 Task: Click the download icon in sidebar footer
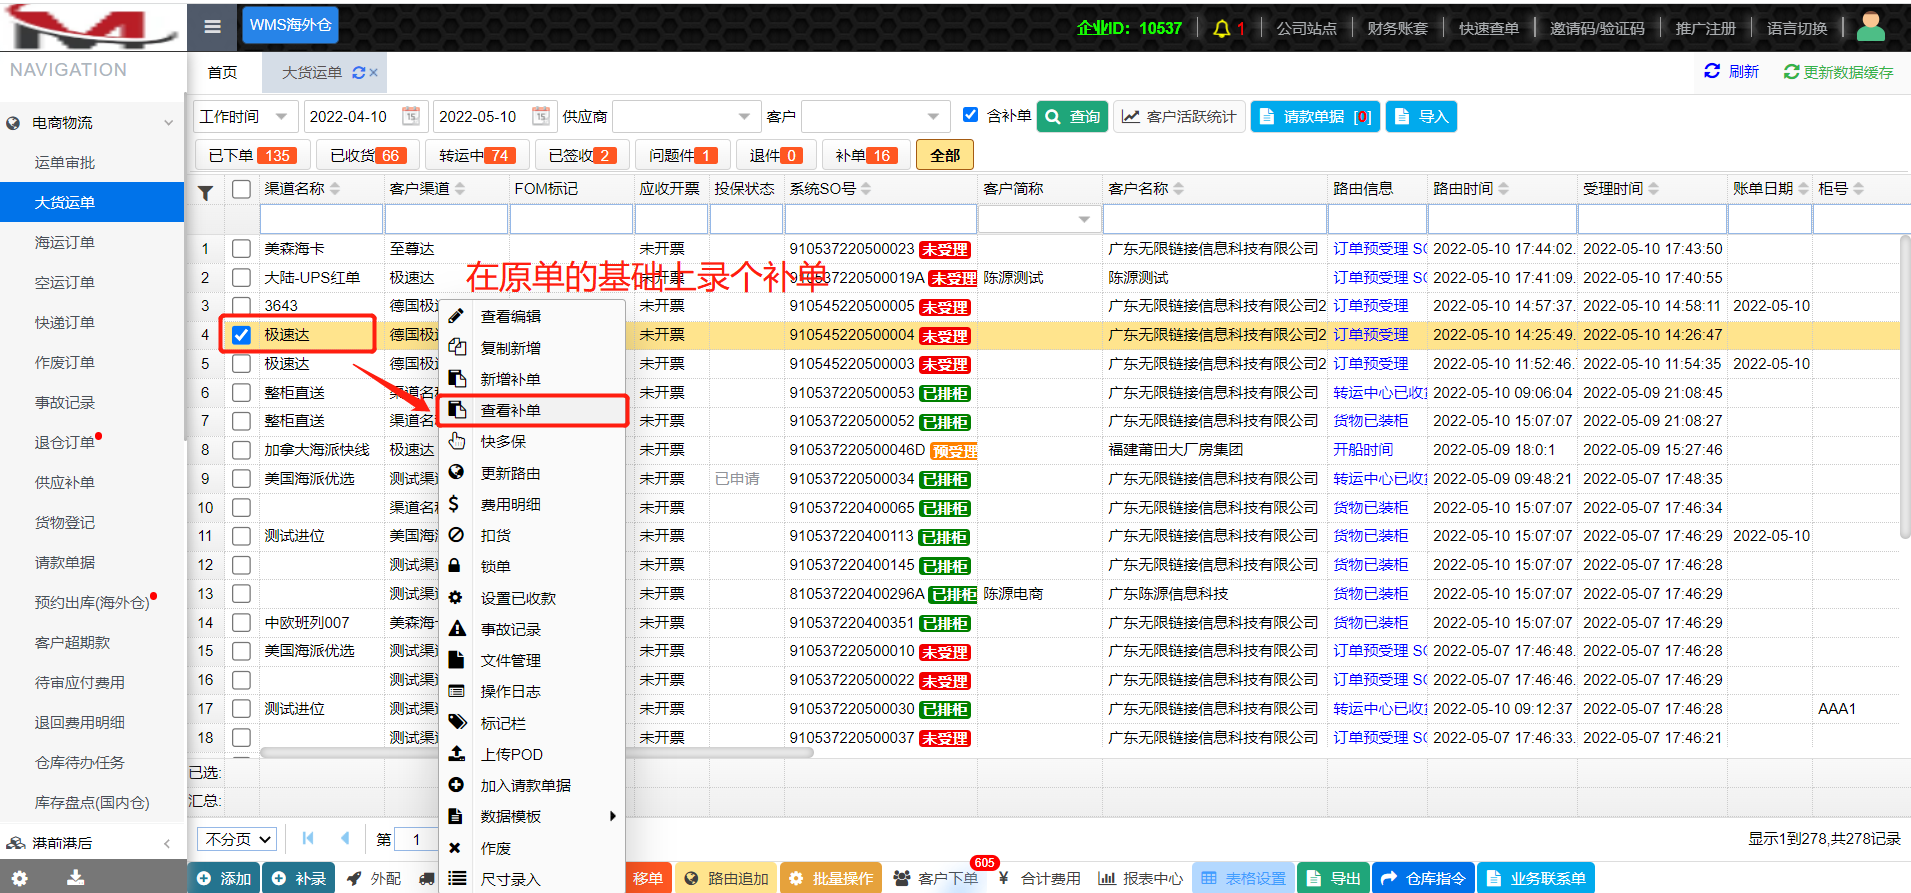[x=76, y=878]
